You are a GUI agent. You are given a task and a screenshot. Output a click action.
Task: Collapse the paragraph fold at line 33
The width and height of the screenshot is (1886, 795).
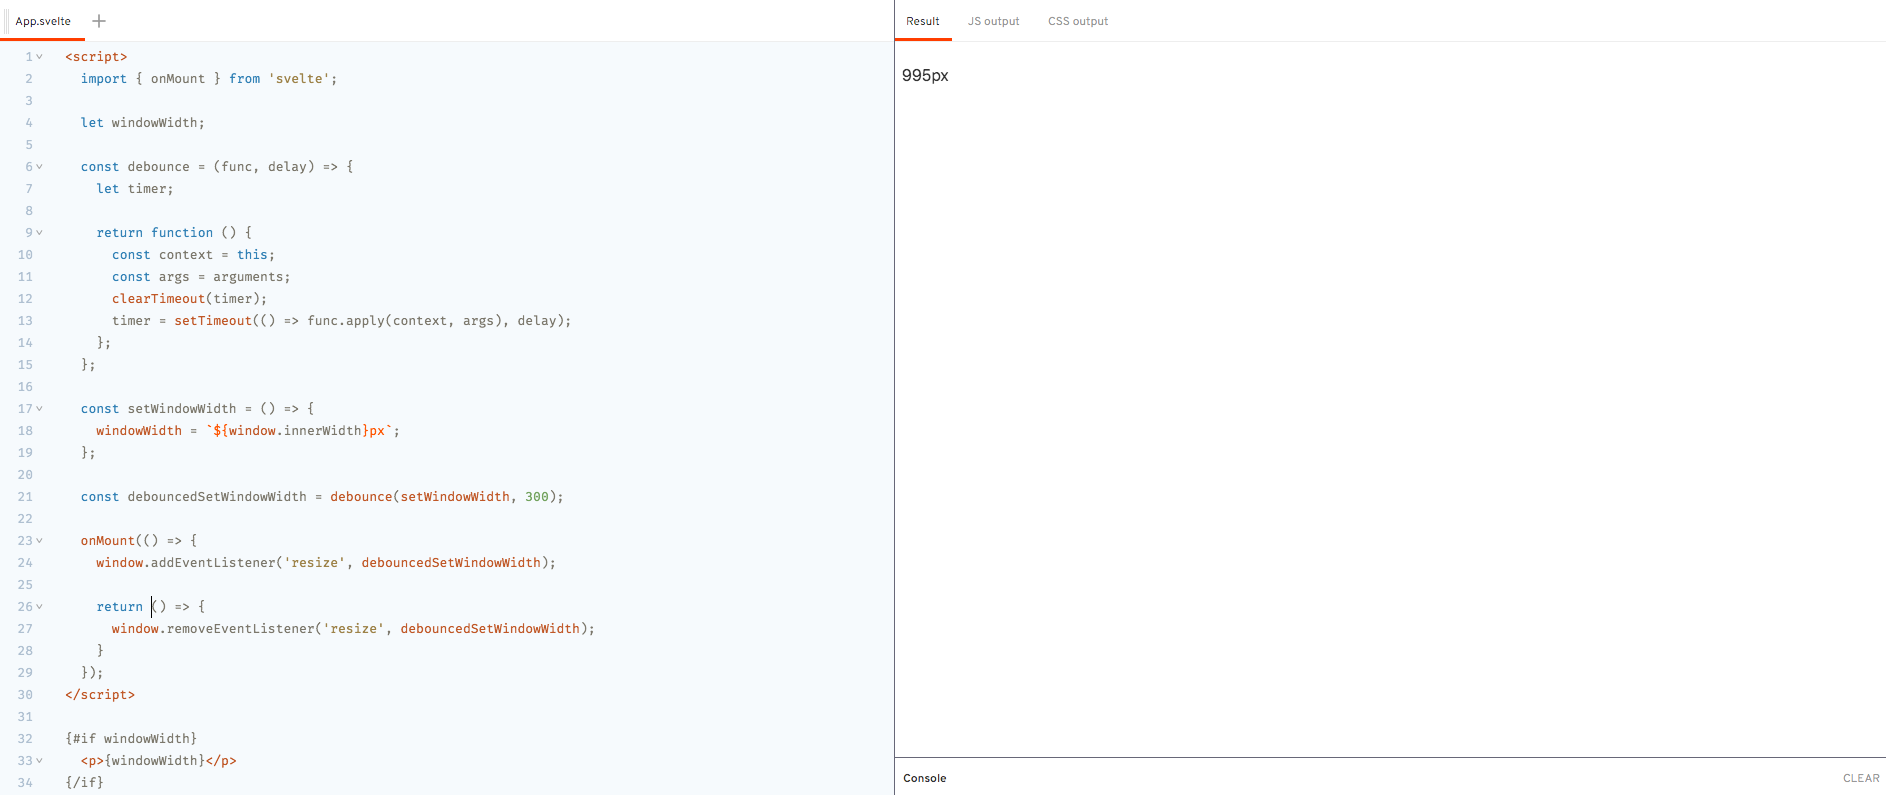click(x=40, y=761)
